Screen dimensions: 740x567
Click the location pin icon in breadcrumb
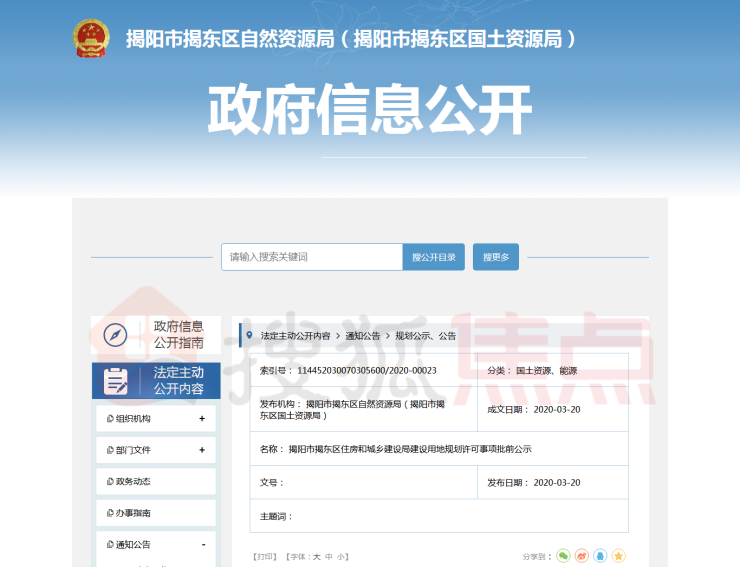pos(248,335)
